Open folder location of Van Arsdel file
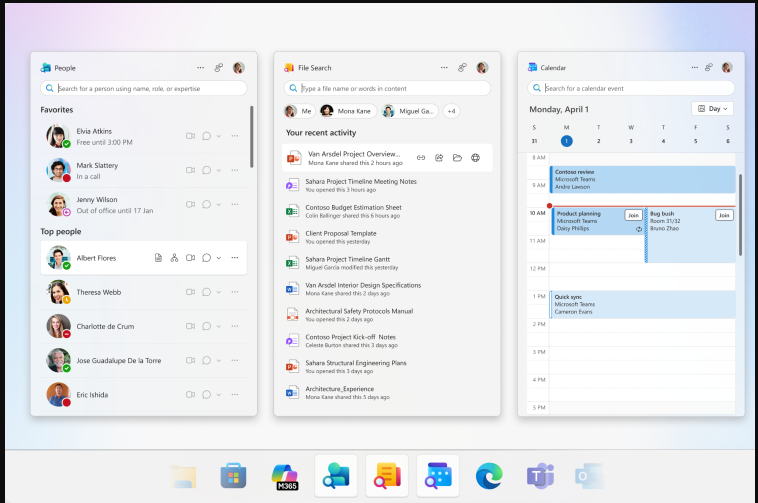 [x=457, y=158]
